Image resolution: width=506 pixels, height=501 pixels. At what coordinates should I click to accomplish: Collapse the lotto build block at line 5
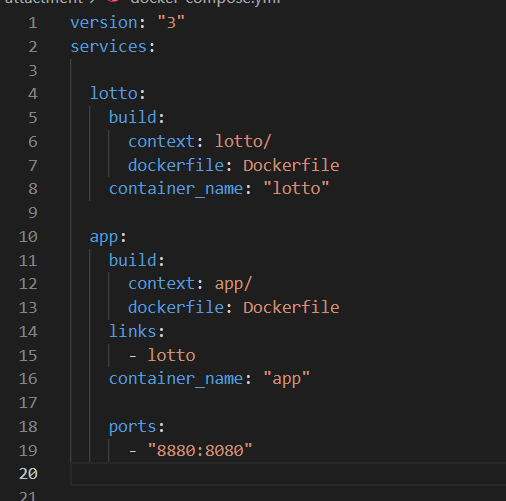tap(133, 117)
